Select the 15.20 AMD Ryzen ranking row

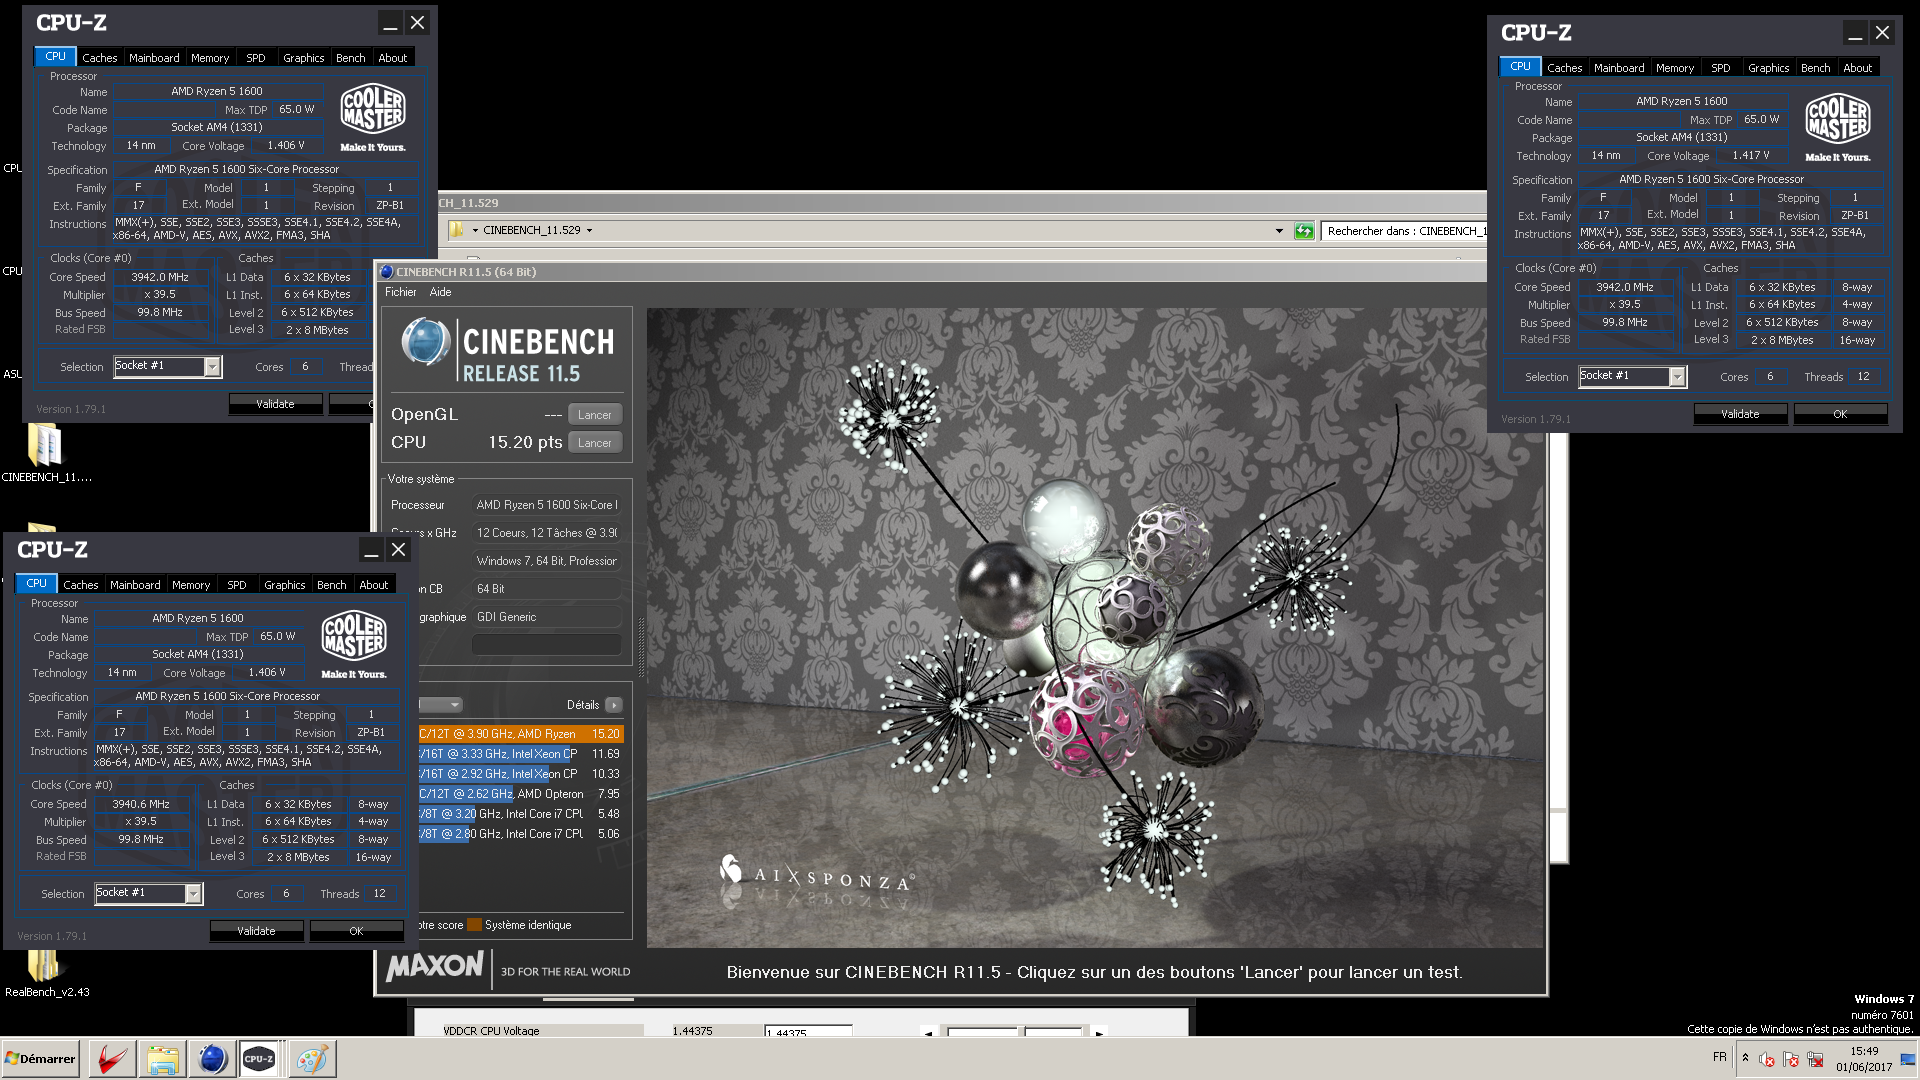point(520,734)
